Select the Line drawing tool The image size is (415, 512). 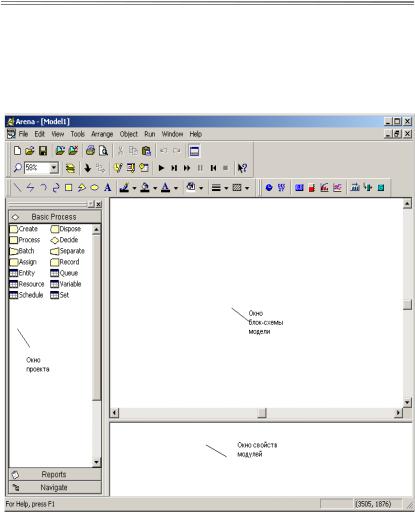(x=18, y=187)
